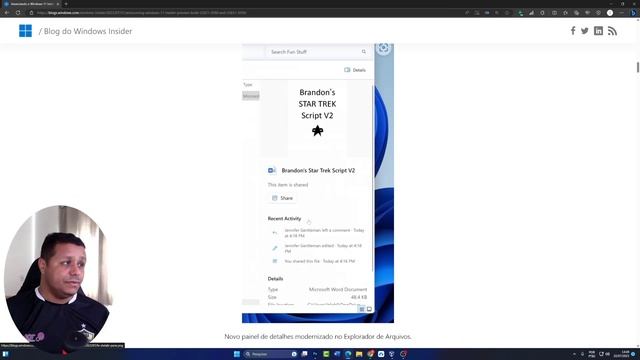Reload the page with refresh icon
Viewport: 640px width, 360px height.
(x=18, y=13)
